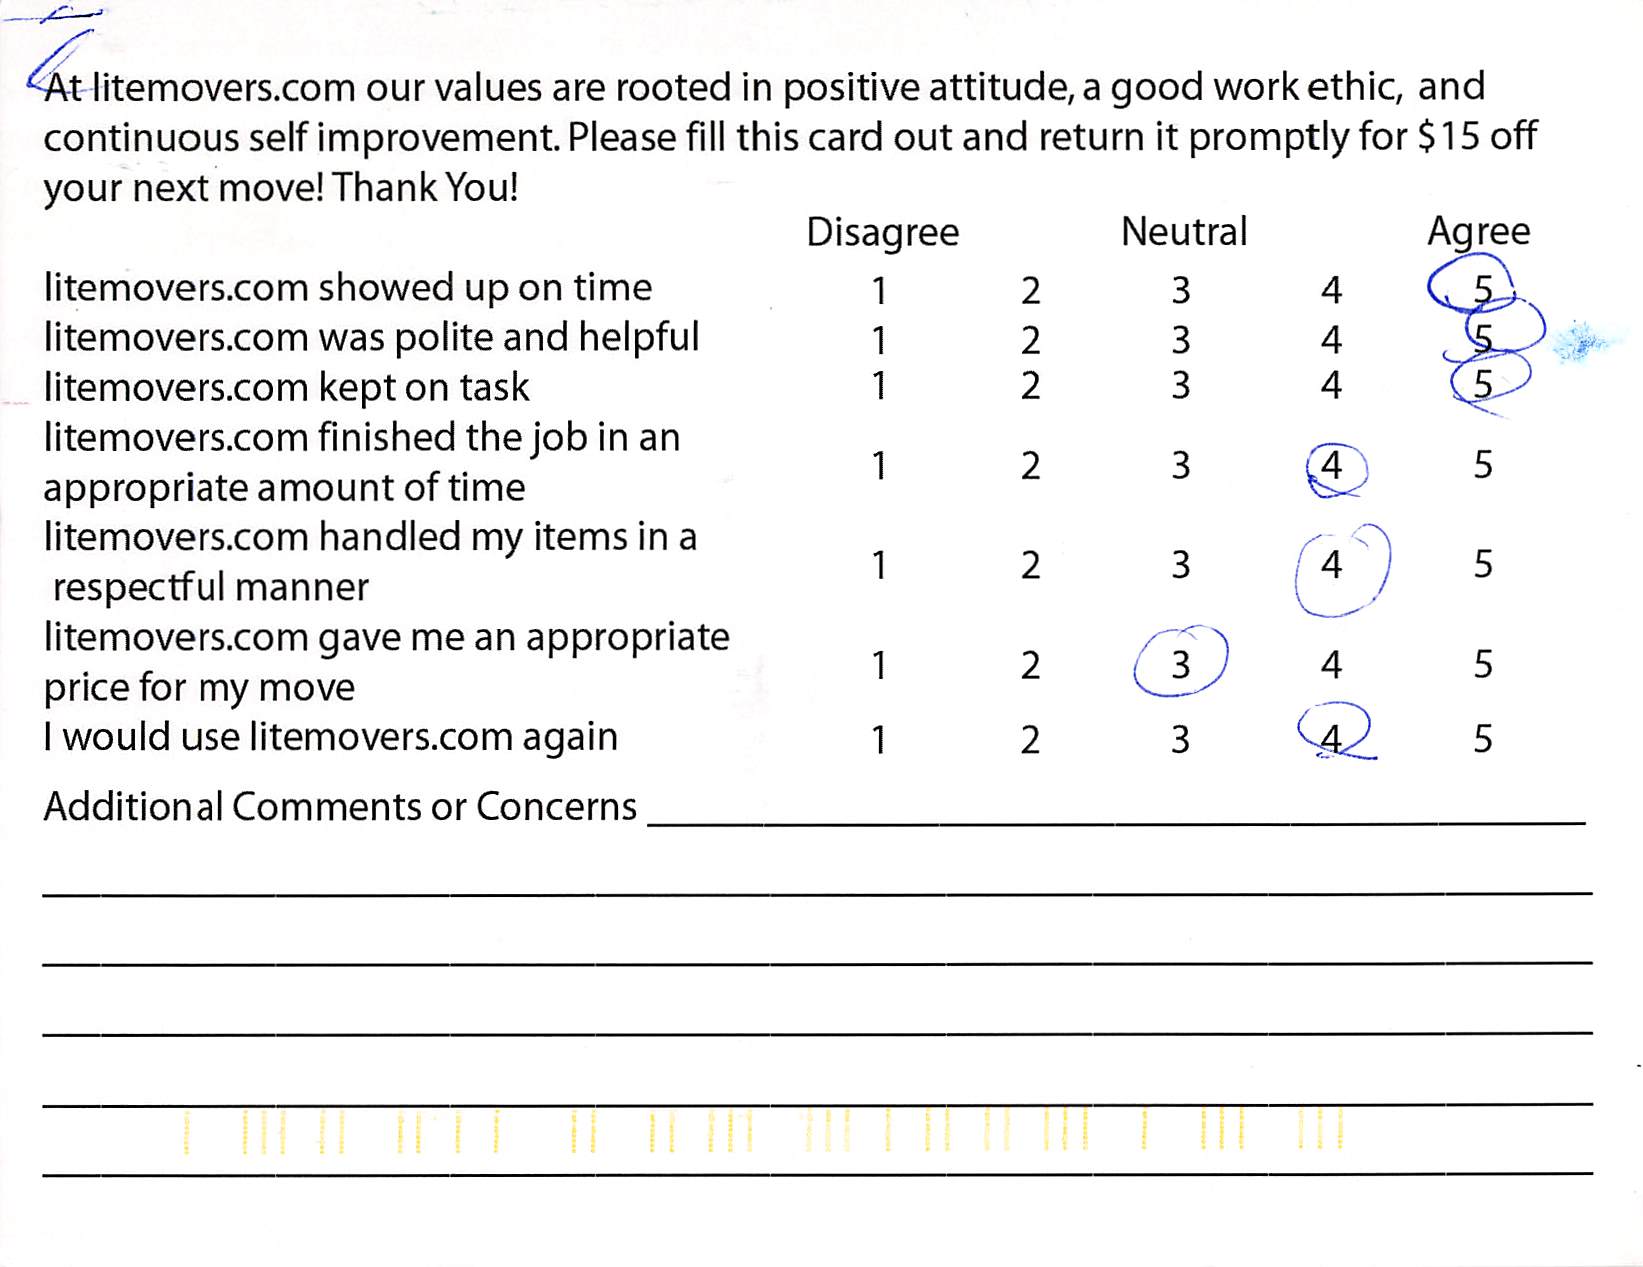Choose rating 3 for polite and helpful

(1181, 340)
